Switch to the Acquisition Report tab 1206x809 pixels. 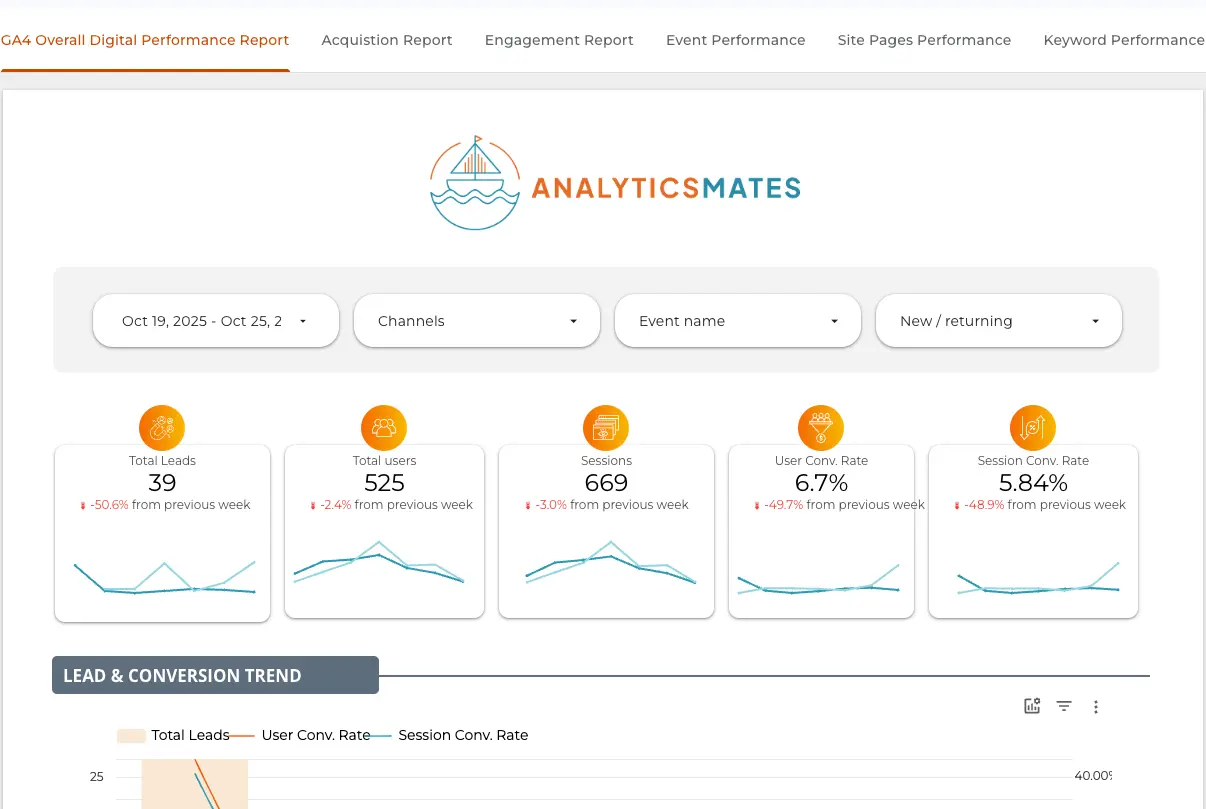coord(387,40)
